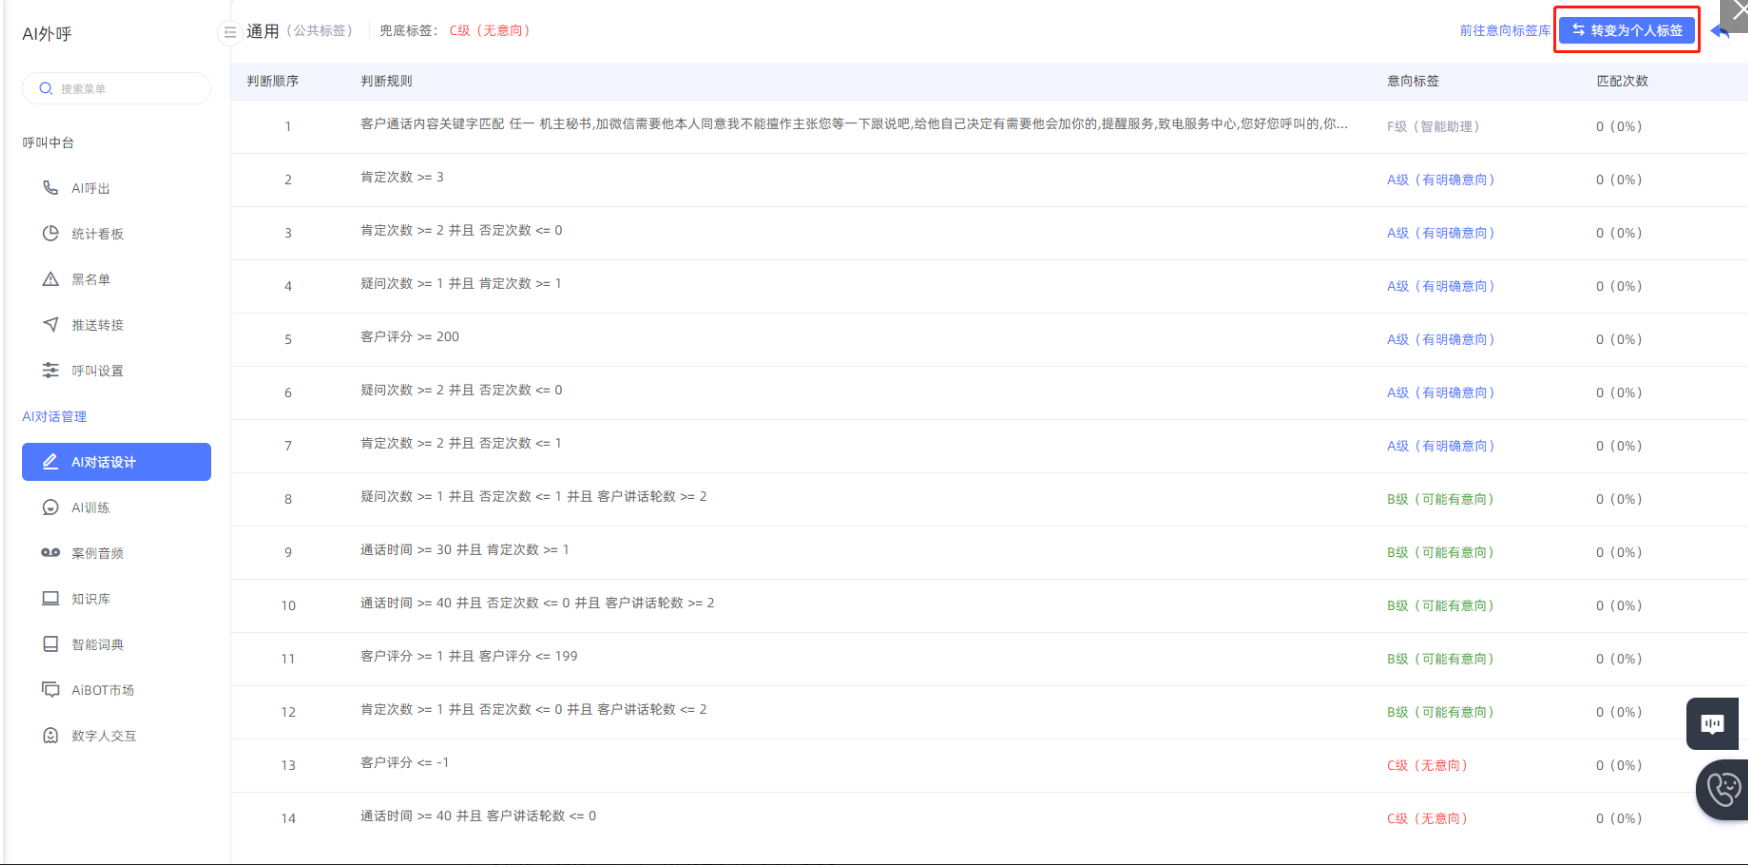Click the 推送转接 paper plane icon

50,325
